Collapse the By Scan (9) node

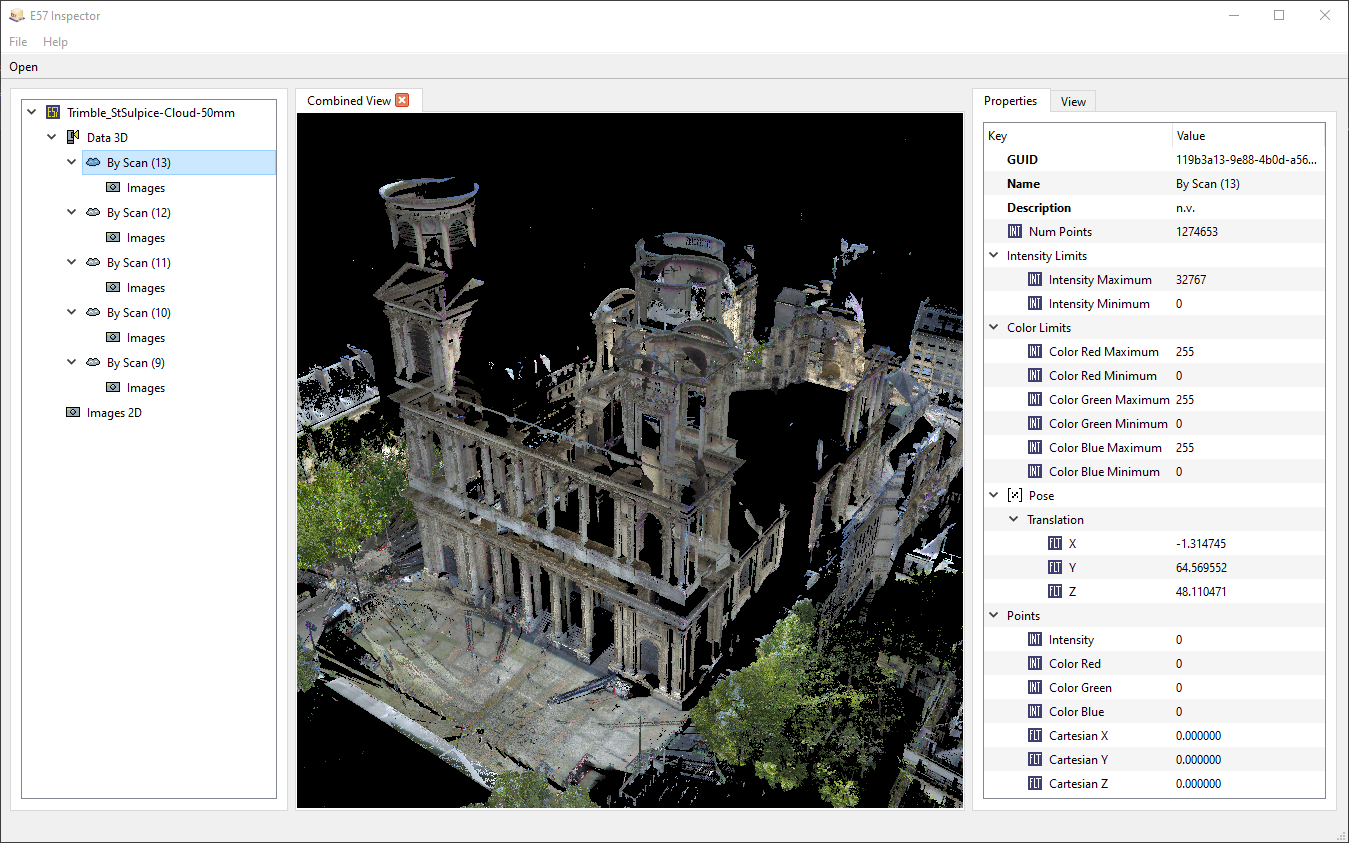(x=72, y=362)
